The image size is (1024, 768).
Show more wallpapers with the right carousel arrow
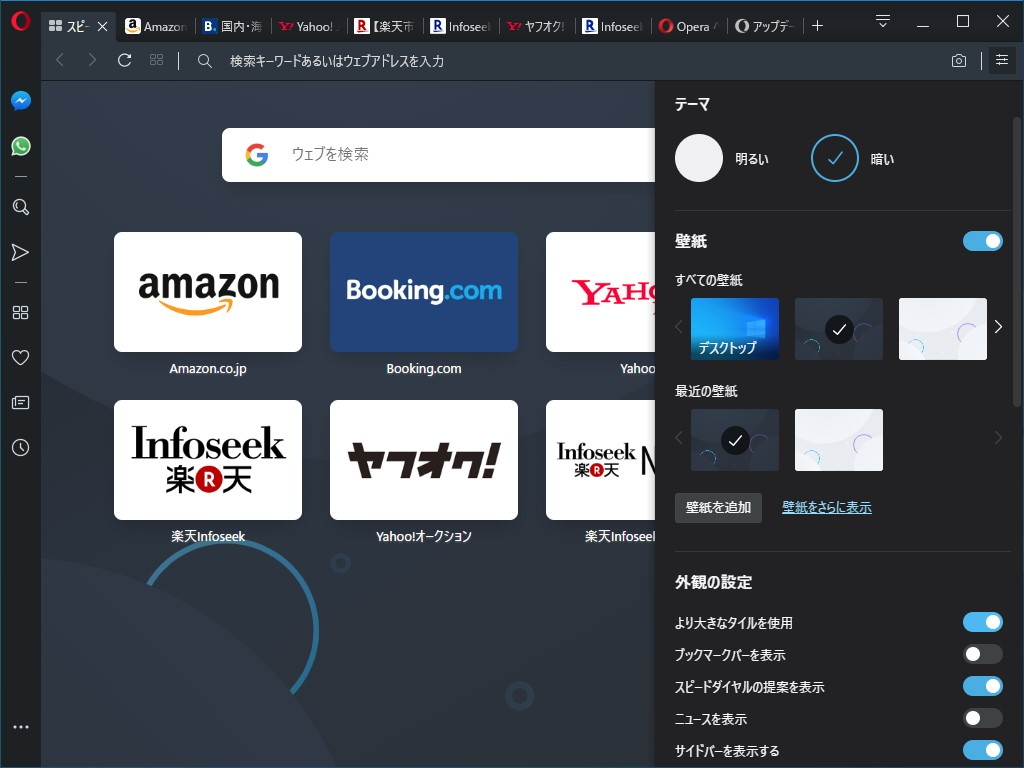coord(997,326)
